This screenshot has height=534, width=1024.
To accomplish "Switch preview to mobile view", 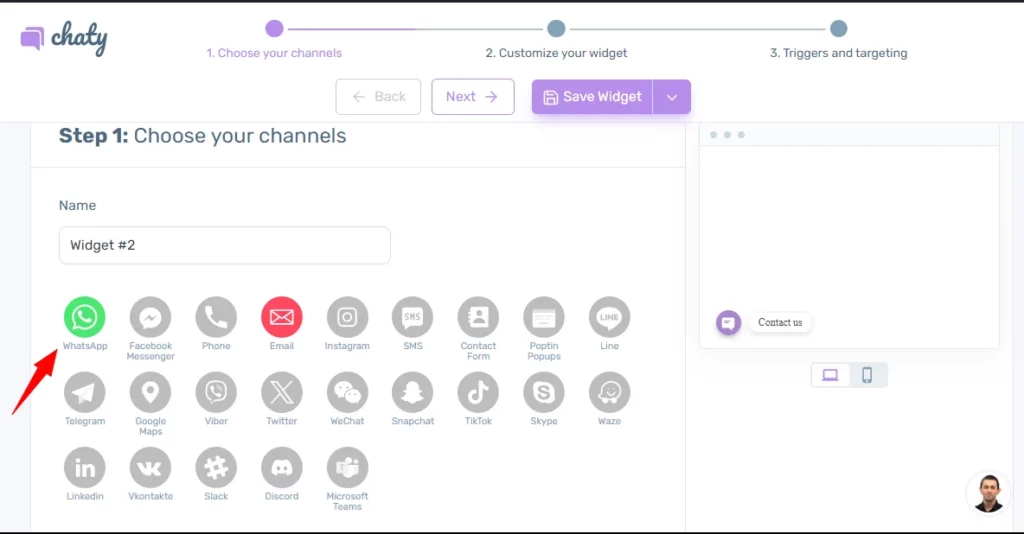I will [x=867, y=375].
